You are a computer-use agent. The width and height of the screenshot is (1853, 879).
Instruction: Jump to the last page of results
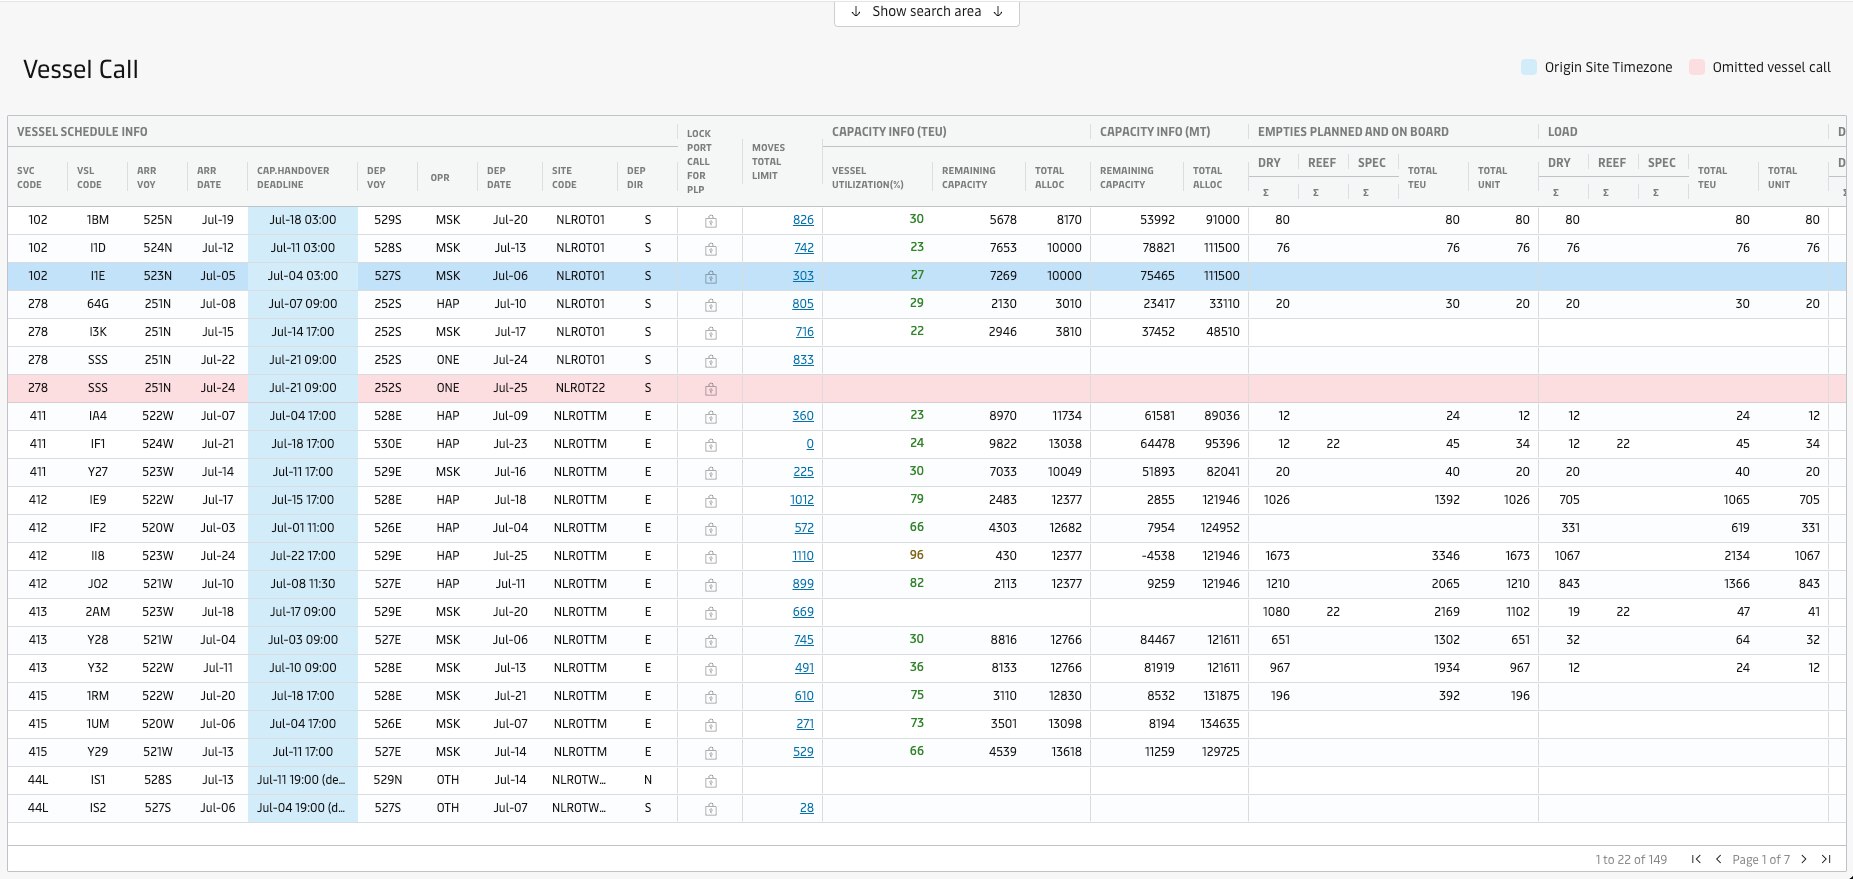1826,859
